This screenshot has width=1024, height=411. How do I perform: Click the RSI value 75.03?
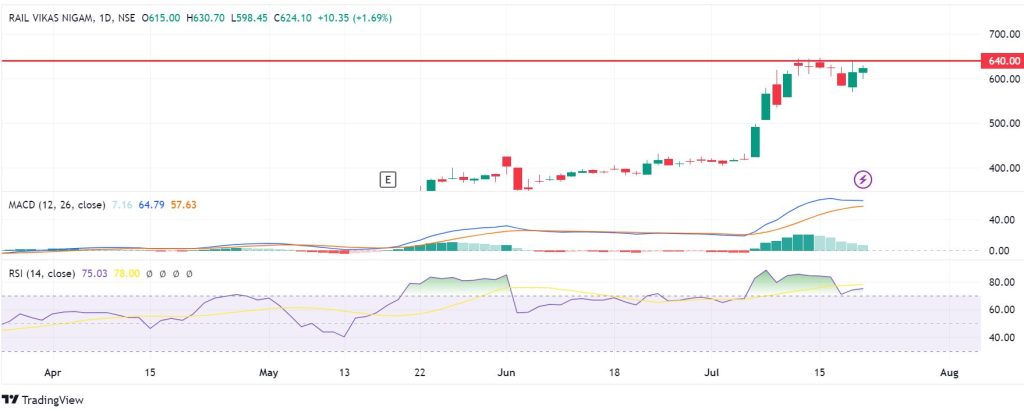tap(95, 274)
